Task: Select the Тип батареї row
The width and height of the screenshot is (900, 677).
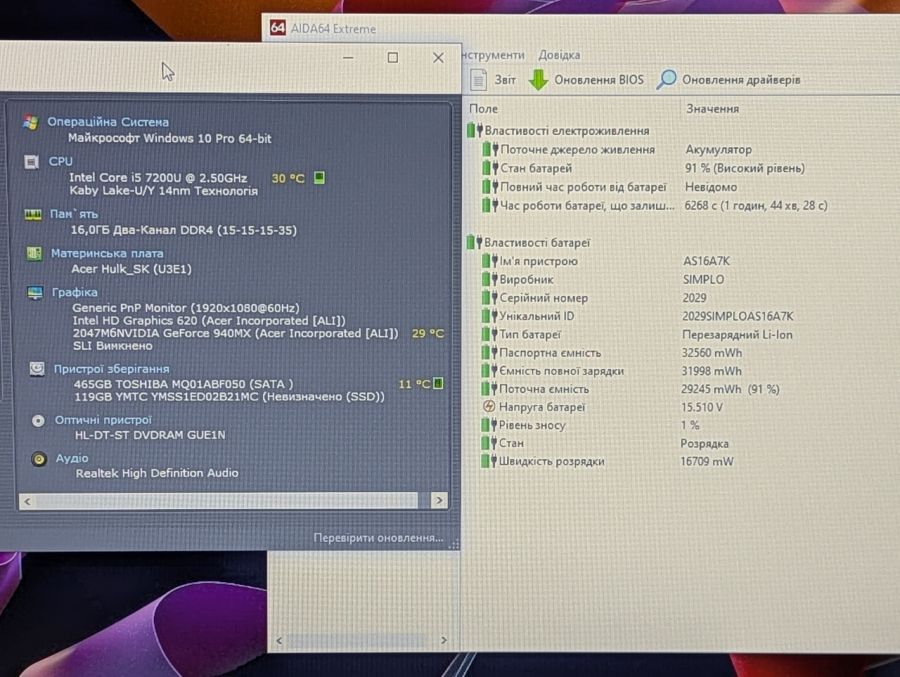Action: (637, 334)
